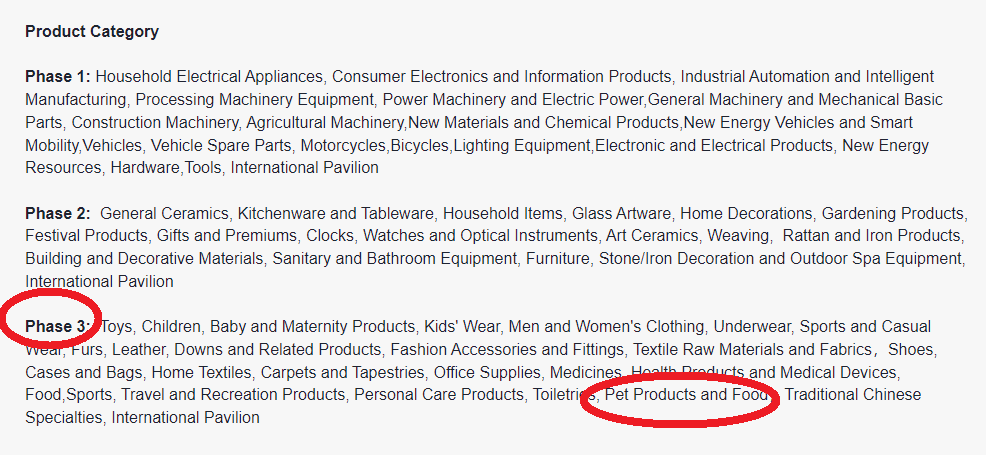This screenshot has width=986, height=455.
Task: Click the word Toys in Phase 3
Action: (x=116, y=326)
